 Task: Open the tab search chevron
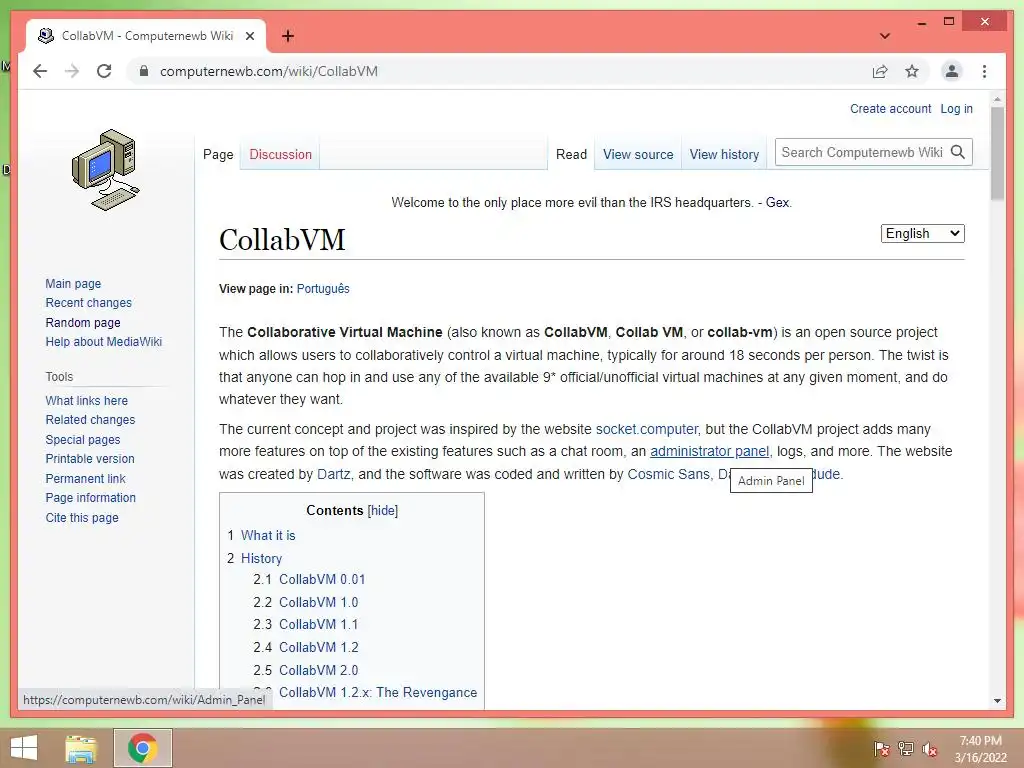pyautogui.click(x=885, y=36)
